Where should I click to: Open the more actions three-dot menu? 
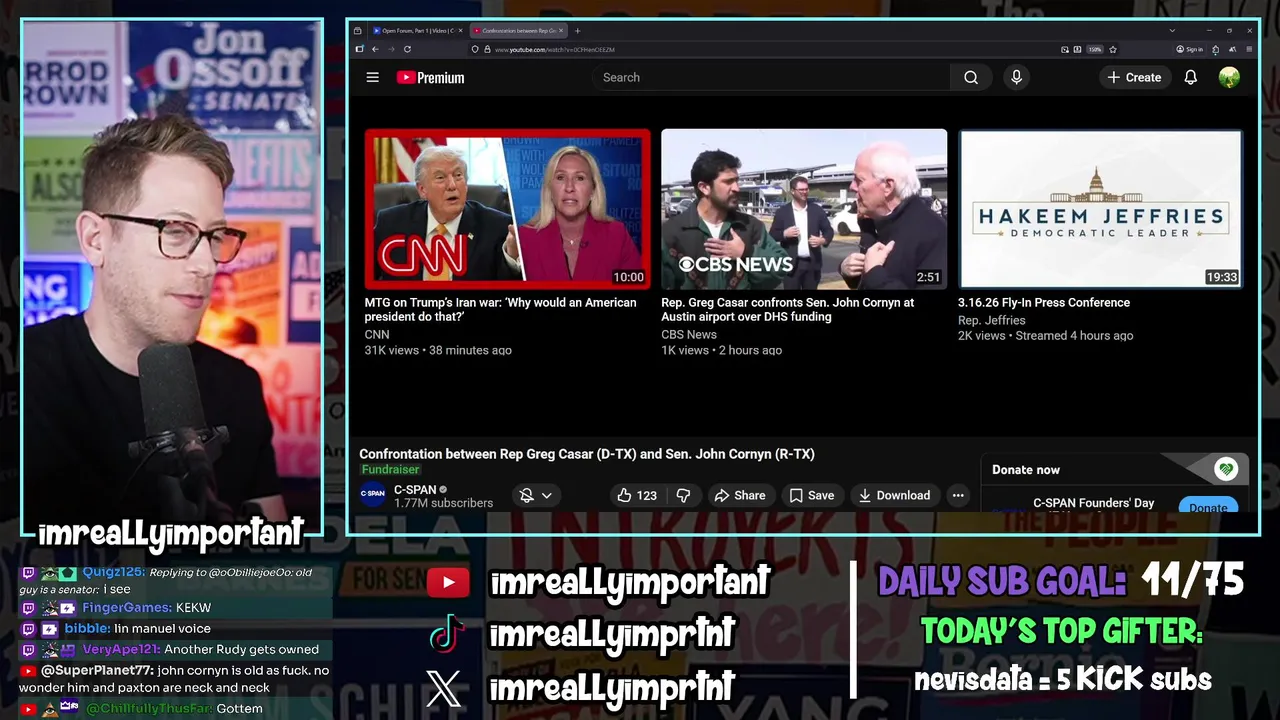point(957,495)
